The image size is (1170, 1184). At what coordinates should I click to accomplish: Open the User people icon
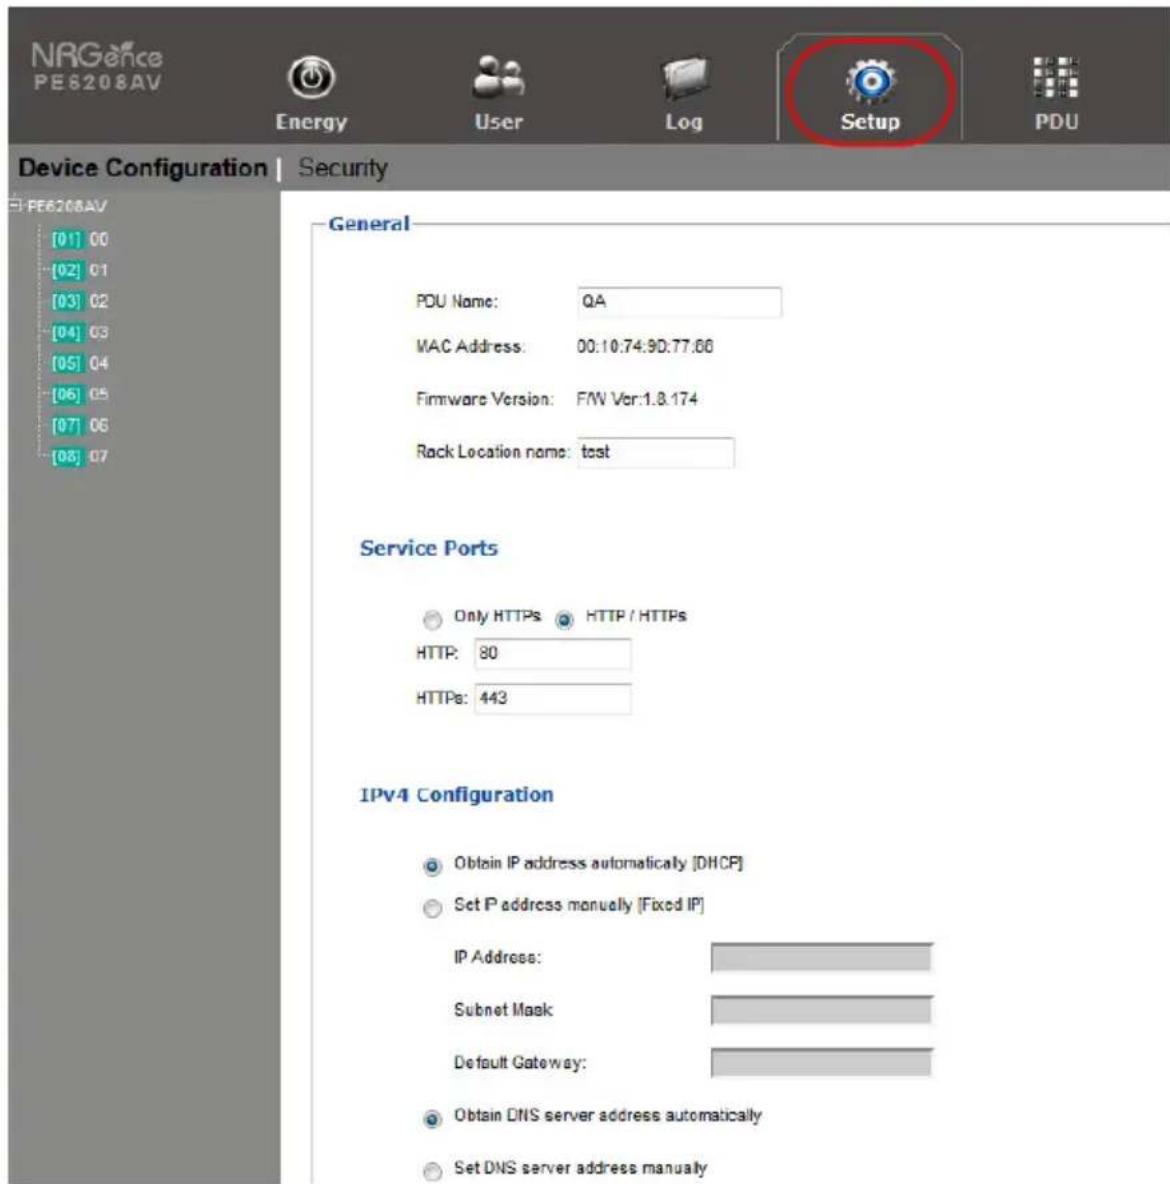[x=498, y=78]
